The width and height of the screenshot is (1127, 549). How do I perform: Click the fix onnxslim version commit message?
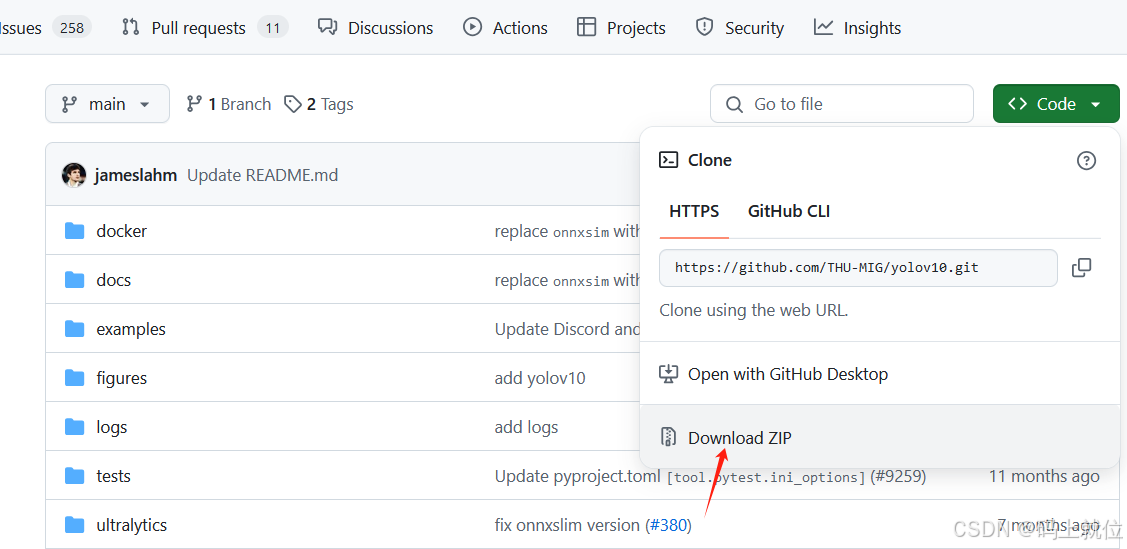click(x=567, y=525)
